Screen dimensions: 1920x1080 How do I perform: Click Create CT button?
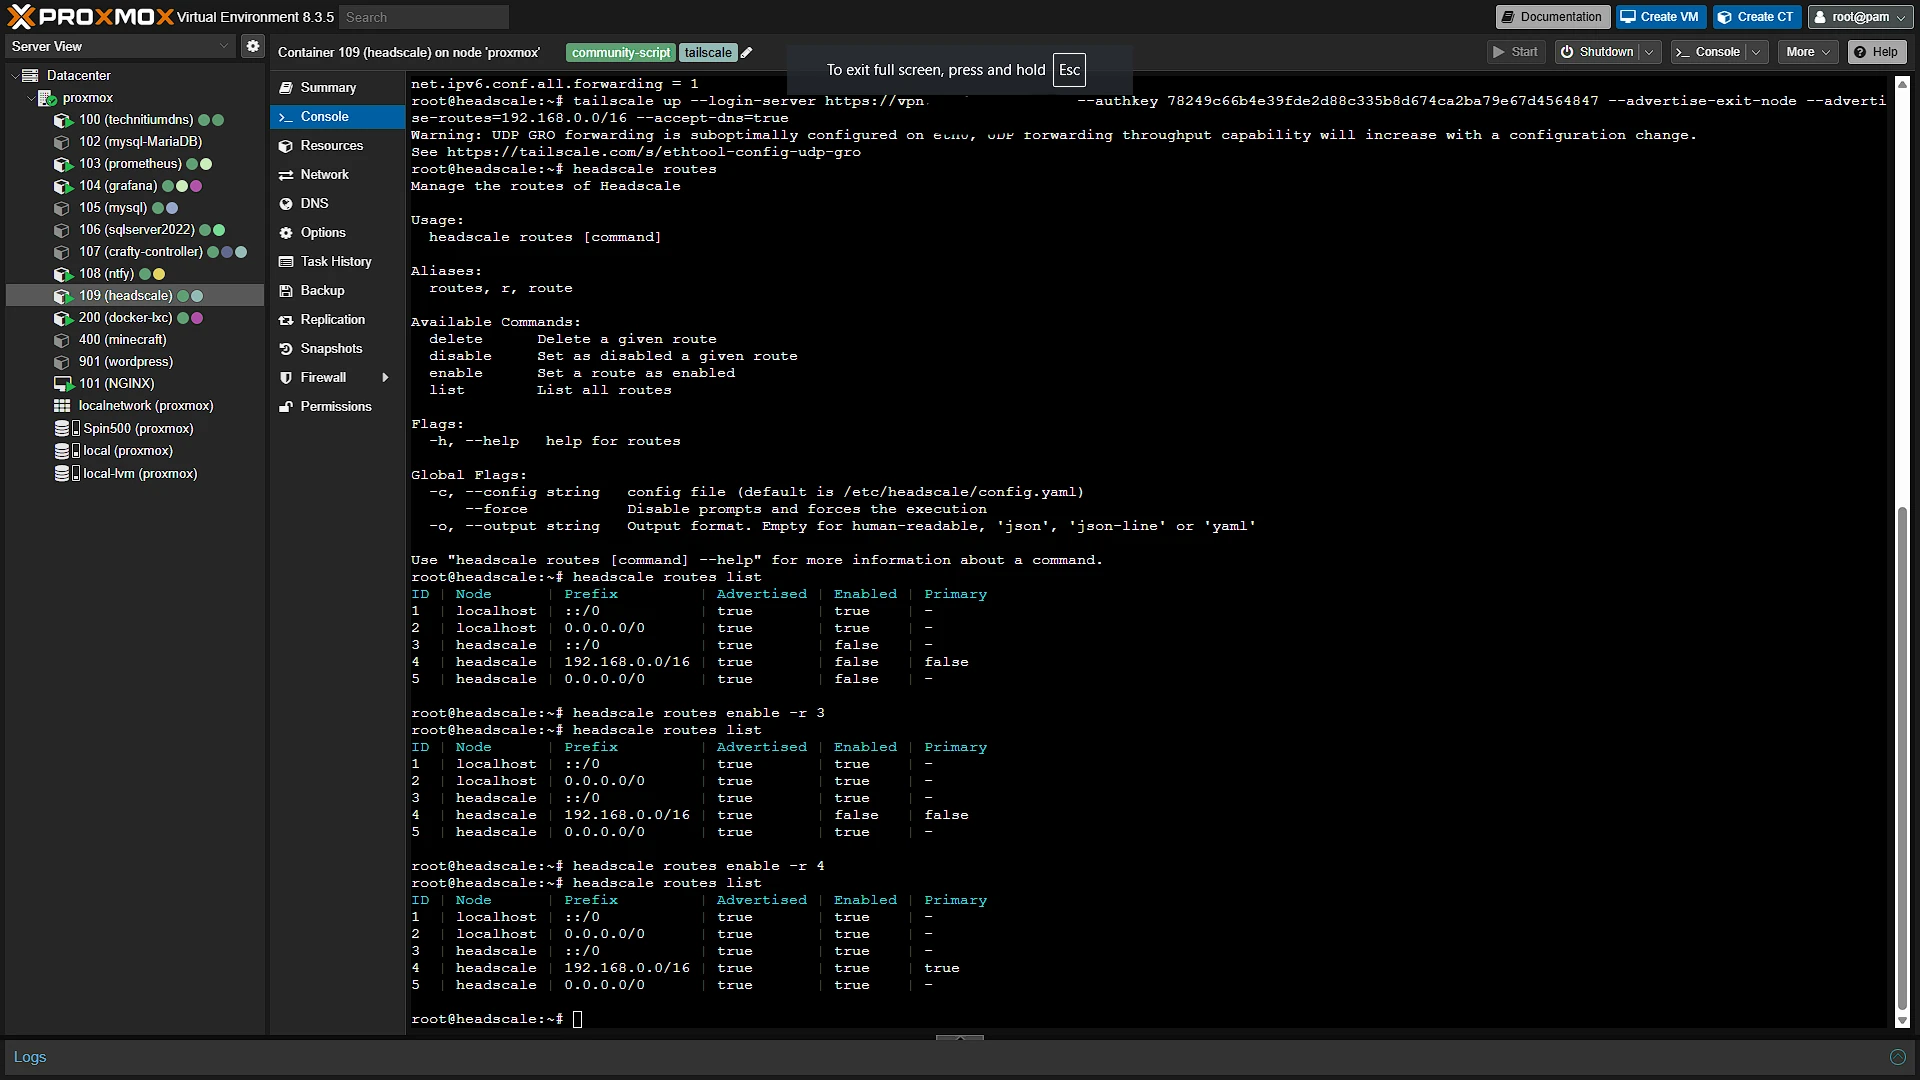pos(1757,17)
